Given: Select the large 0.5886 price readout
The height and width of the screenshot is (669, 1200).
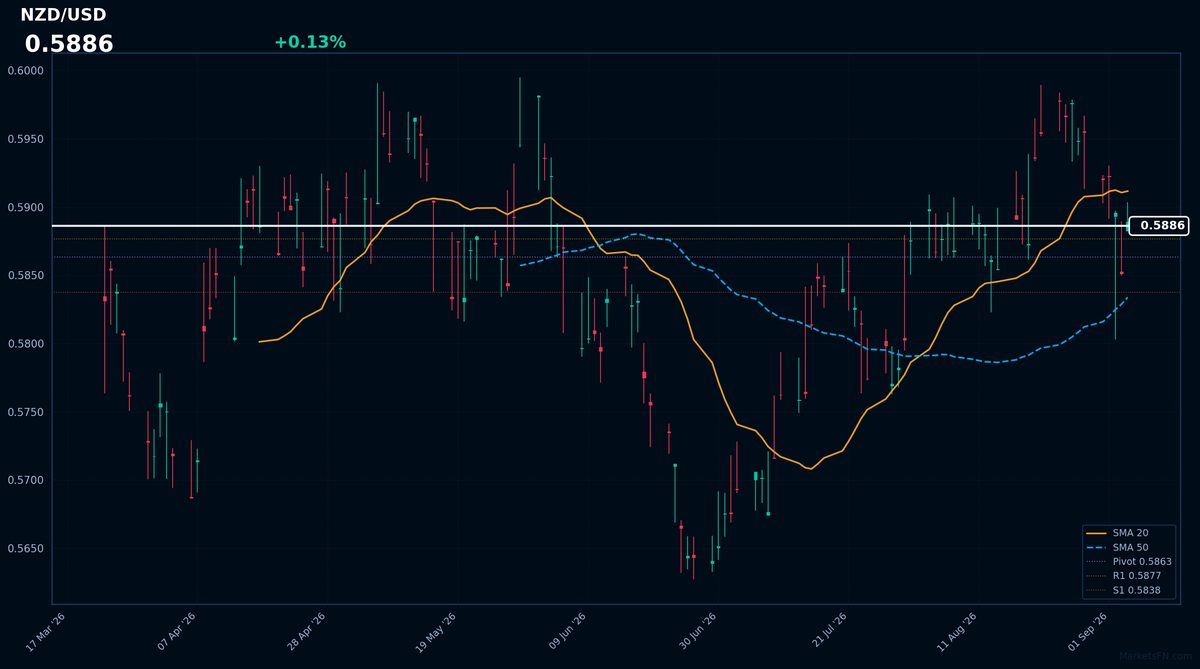Looking at the screenshot, I should tap(69, 44).
